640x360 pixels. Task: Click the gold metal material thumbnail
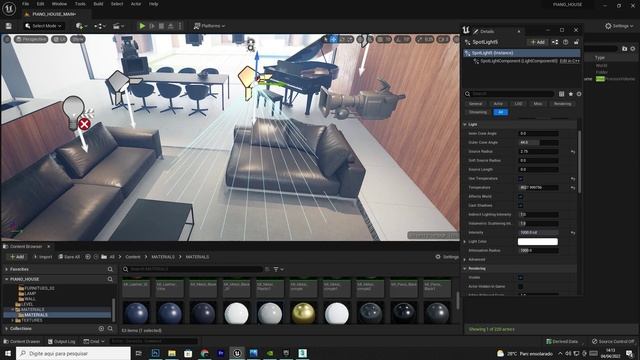pyautogui.click(x=303, y=313)
